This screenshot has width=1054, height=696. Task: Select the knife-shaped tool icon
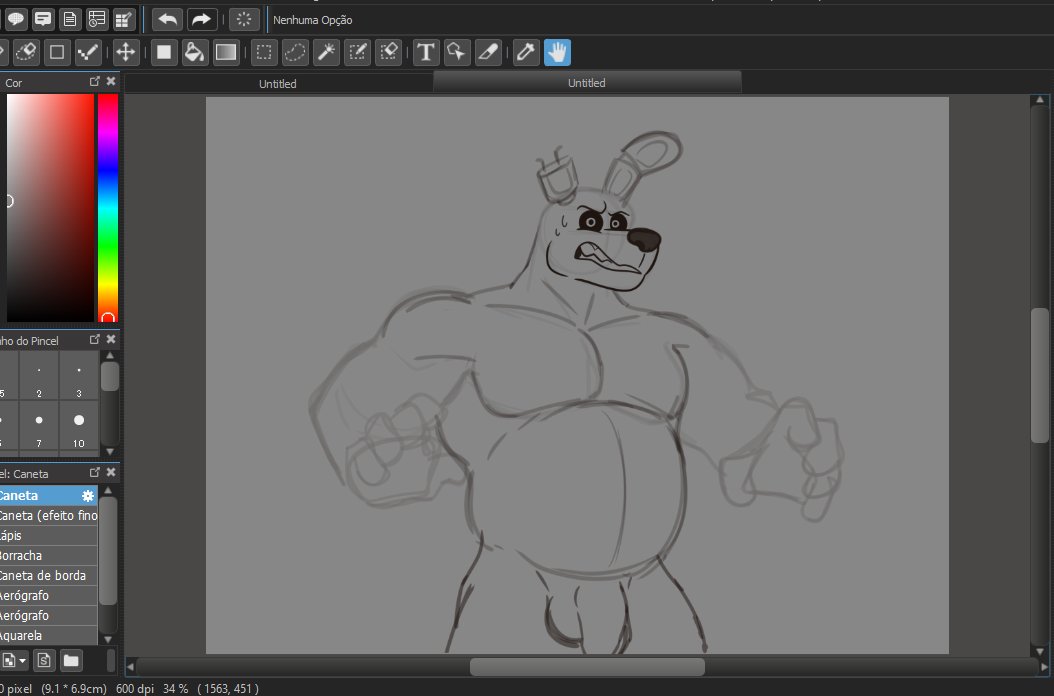tap(488, 52)
